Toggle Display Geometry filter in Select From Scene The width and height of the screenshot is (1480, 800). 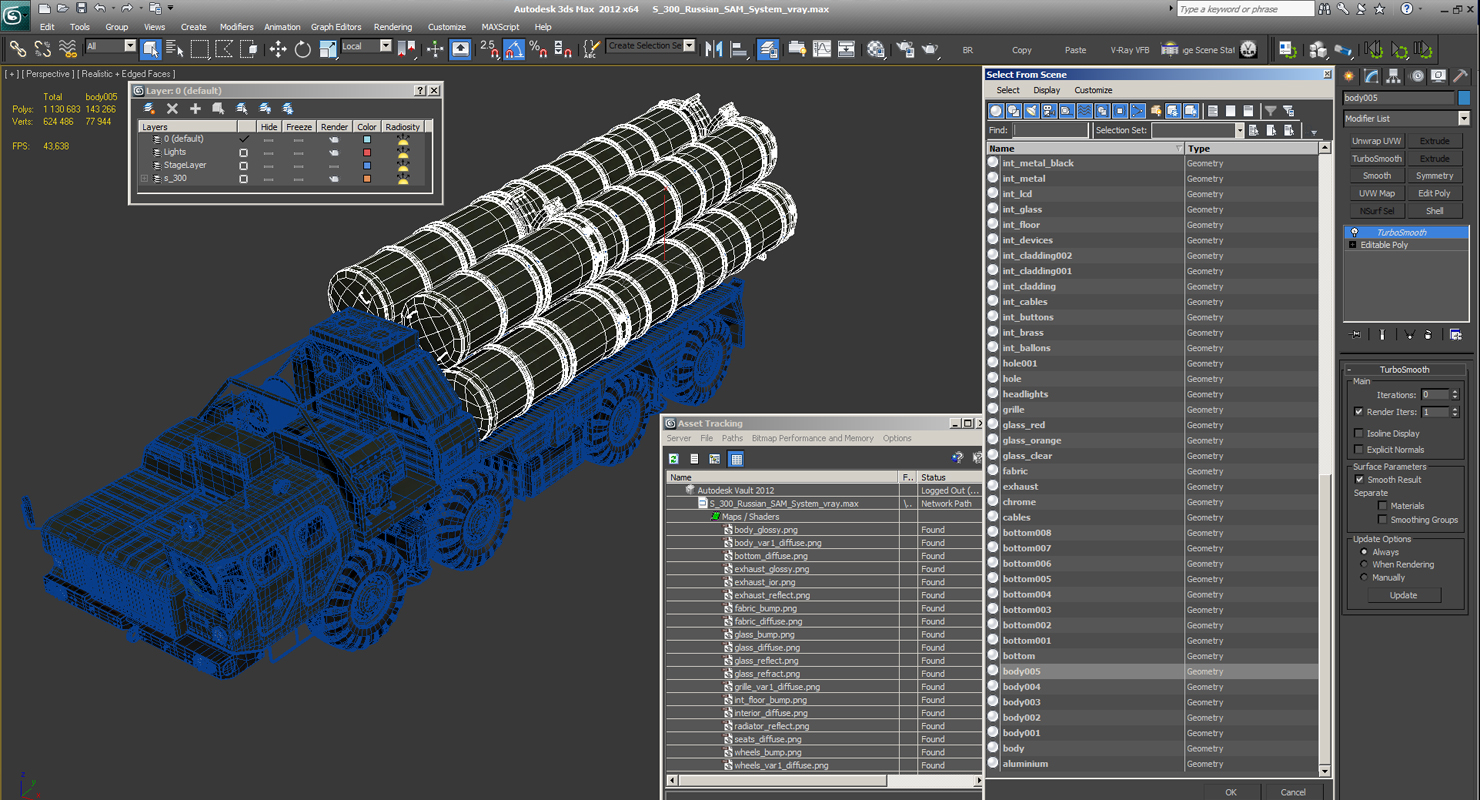(996, 111)
